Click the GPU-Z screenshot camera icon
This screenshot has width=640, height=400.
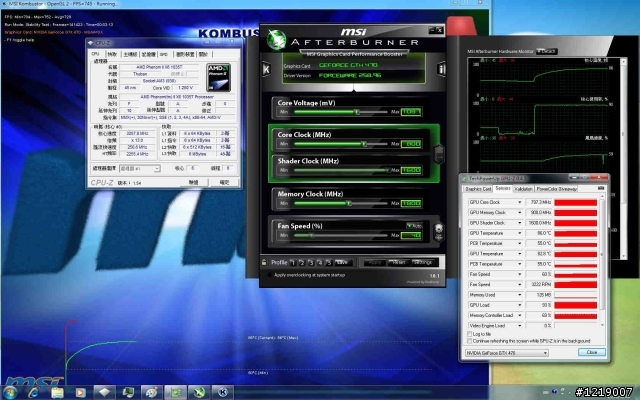600,188
